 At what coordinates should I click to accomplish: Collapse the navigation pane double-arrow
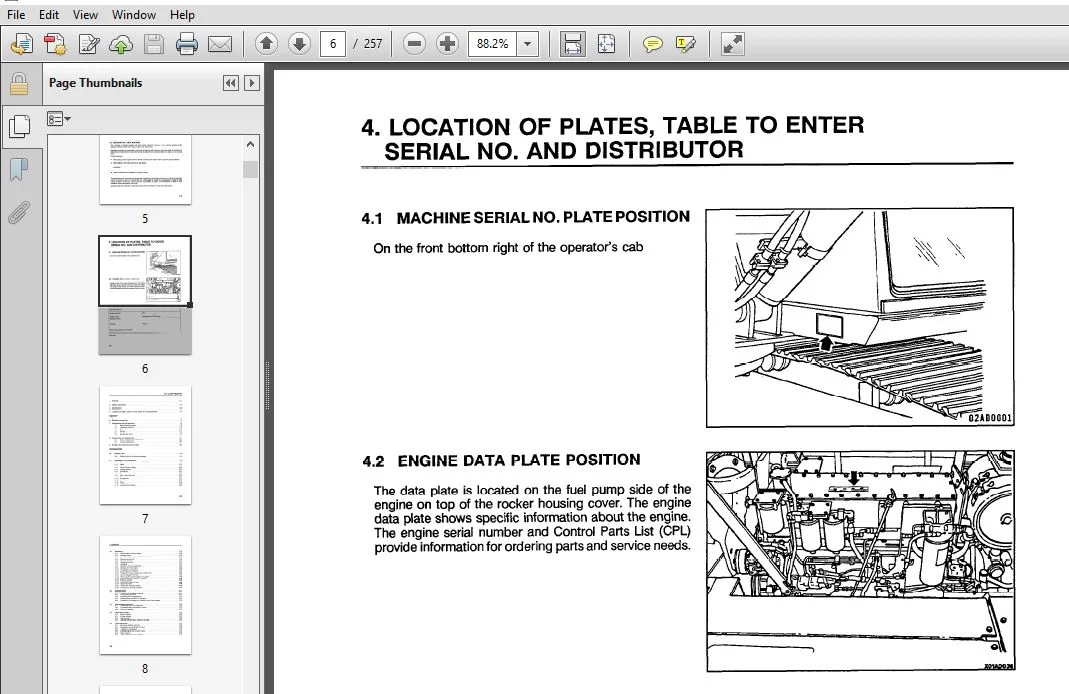tap(231, 83)
